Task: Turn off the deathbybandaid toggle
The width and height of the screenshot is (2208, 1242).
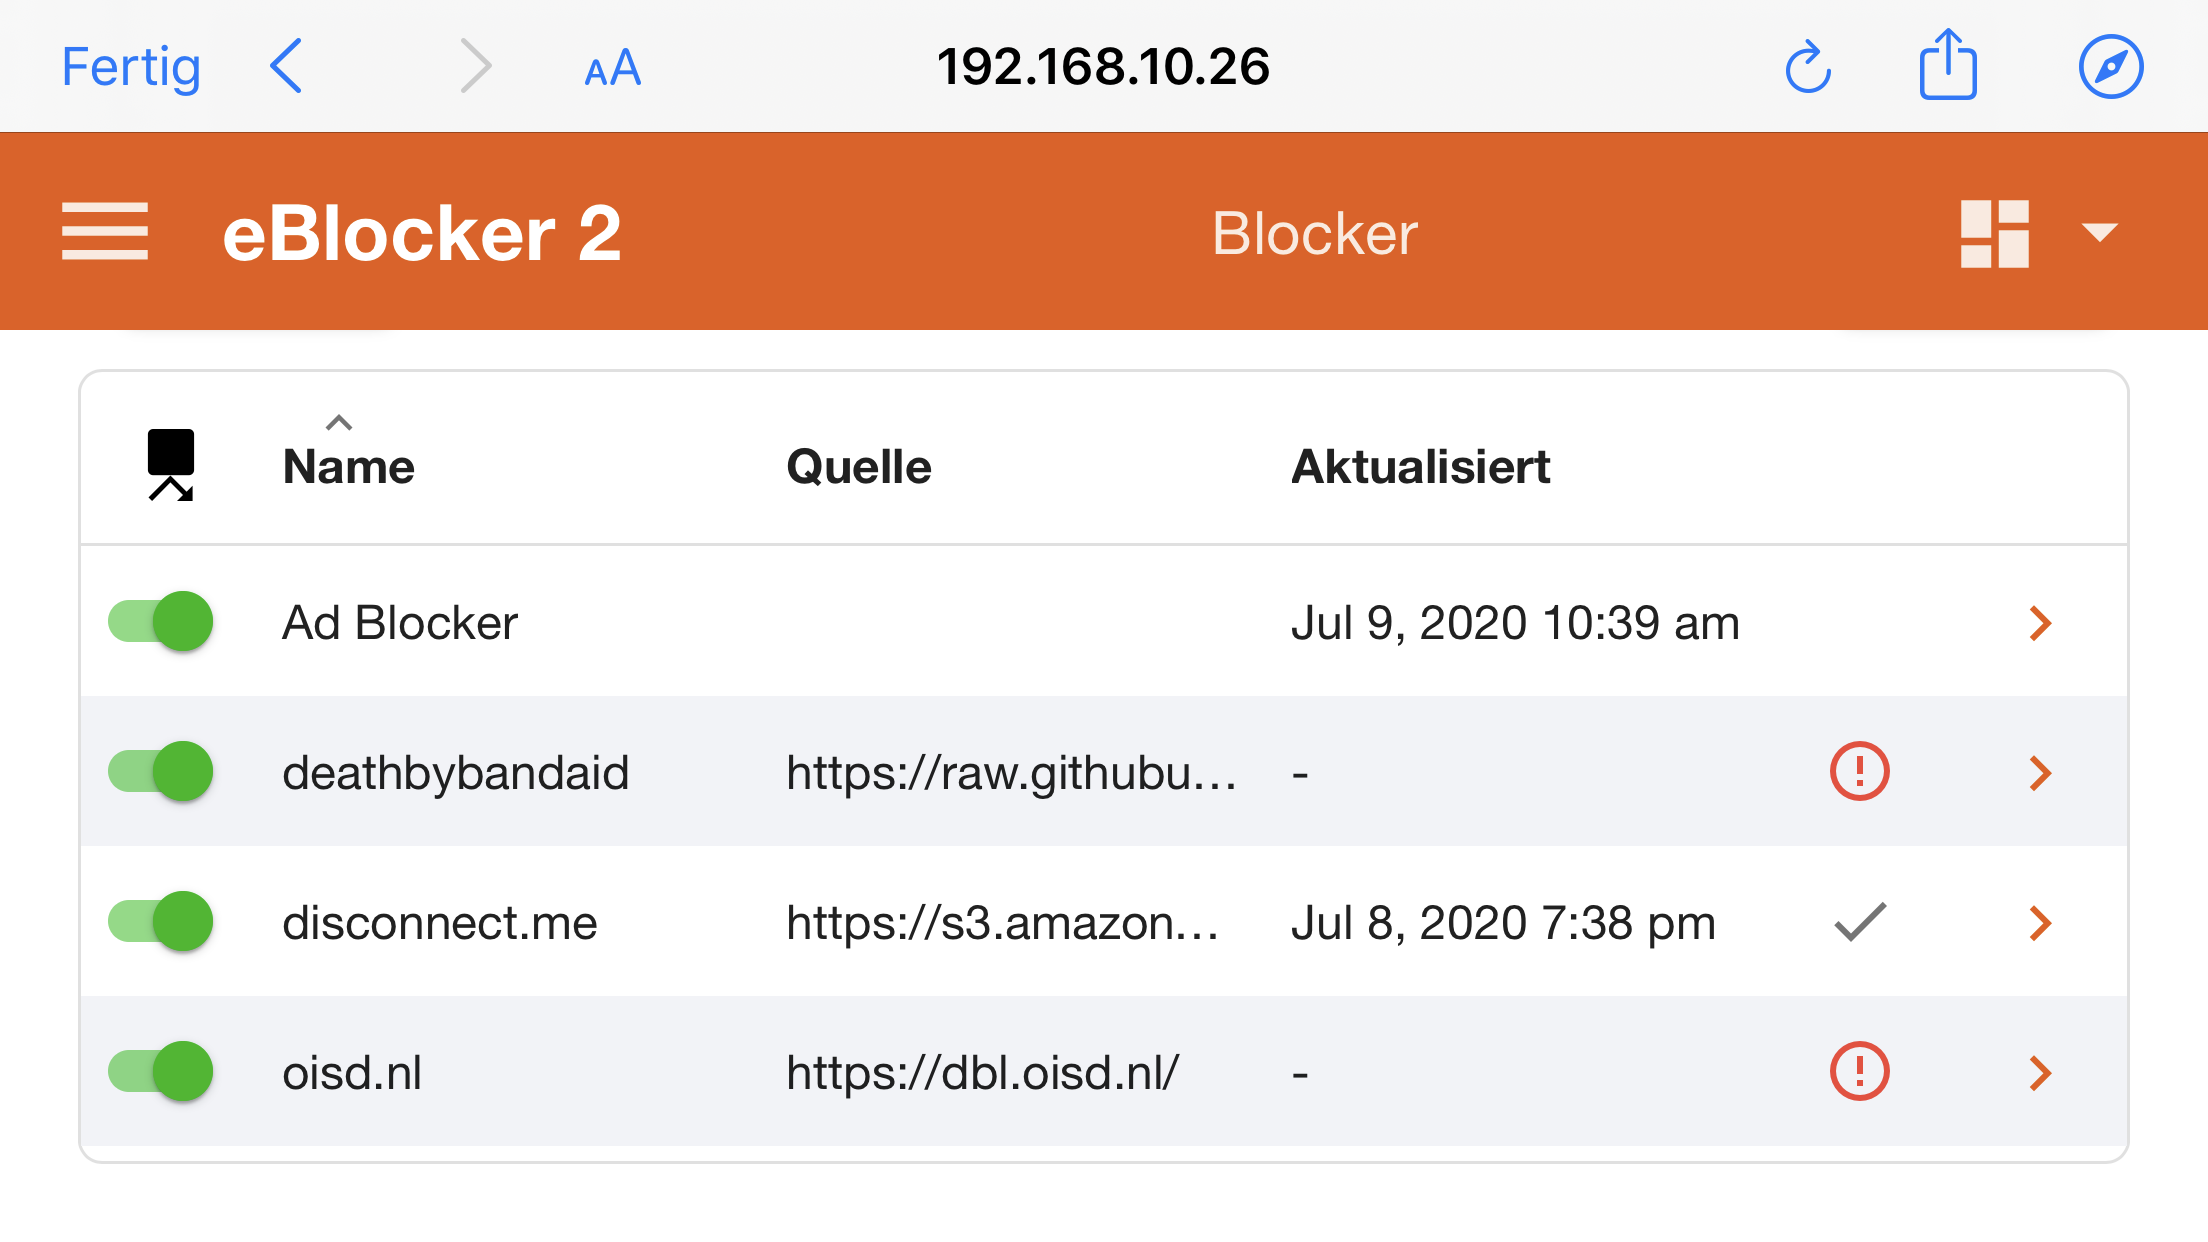Action: pos(161,771)
